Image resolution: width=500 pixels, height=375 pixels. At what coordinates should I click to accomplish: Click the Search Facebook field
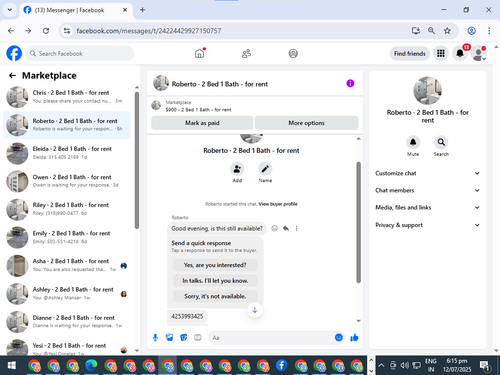pyautogui.click(x=80, y=53)
